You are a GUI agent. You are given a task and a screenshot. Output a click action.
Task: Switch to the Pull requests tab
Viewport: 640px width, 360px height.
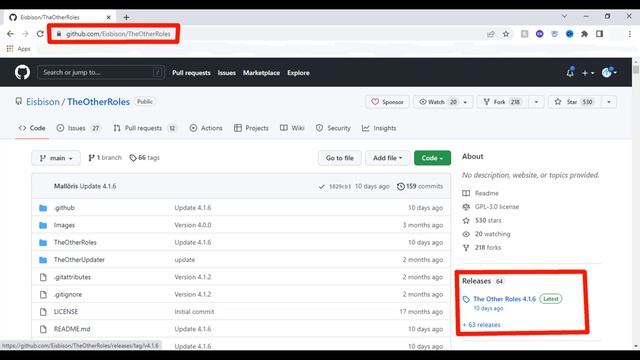click(x=145, y=128)
